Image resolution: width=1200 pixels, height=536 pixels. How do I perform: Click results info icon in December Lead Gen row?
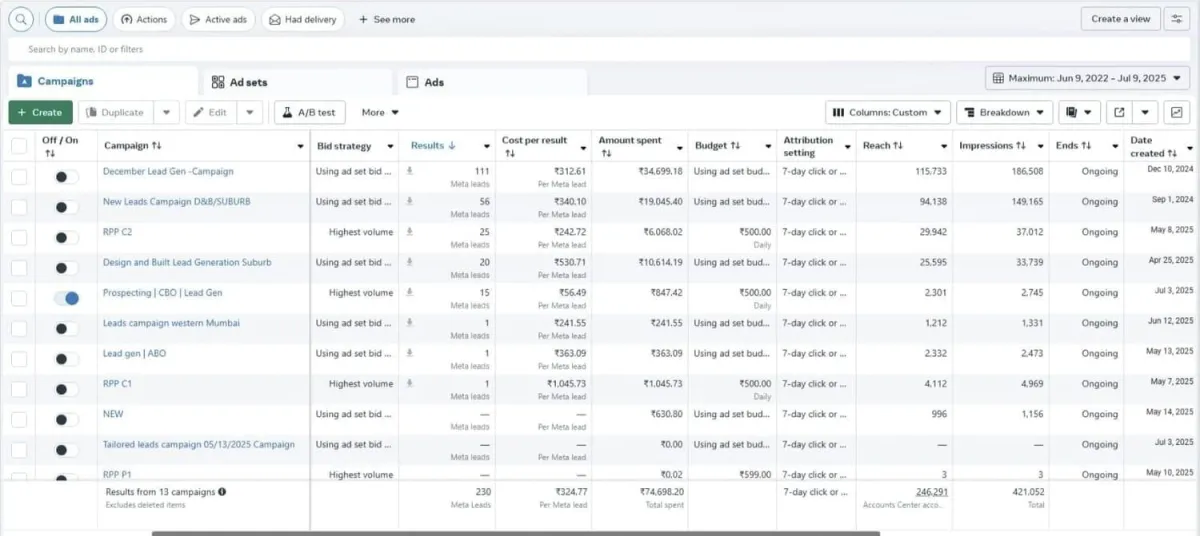(x=409, y=171)
